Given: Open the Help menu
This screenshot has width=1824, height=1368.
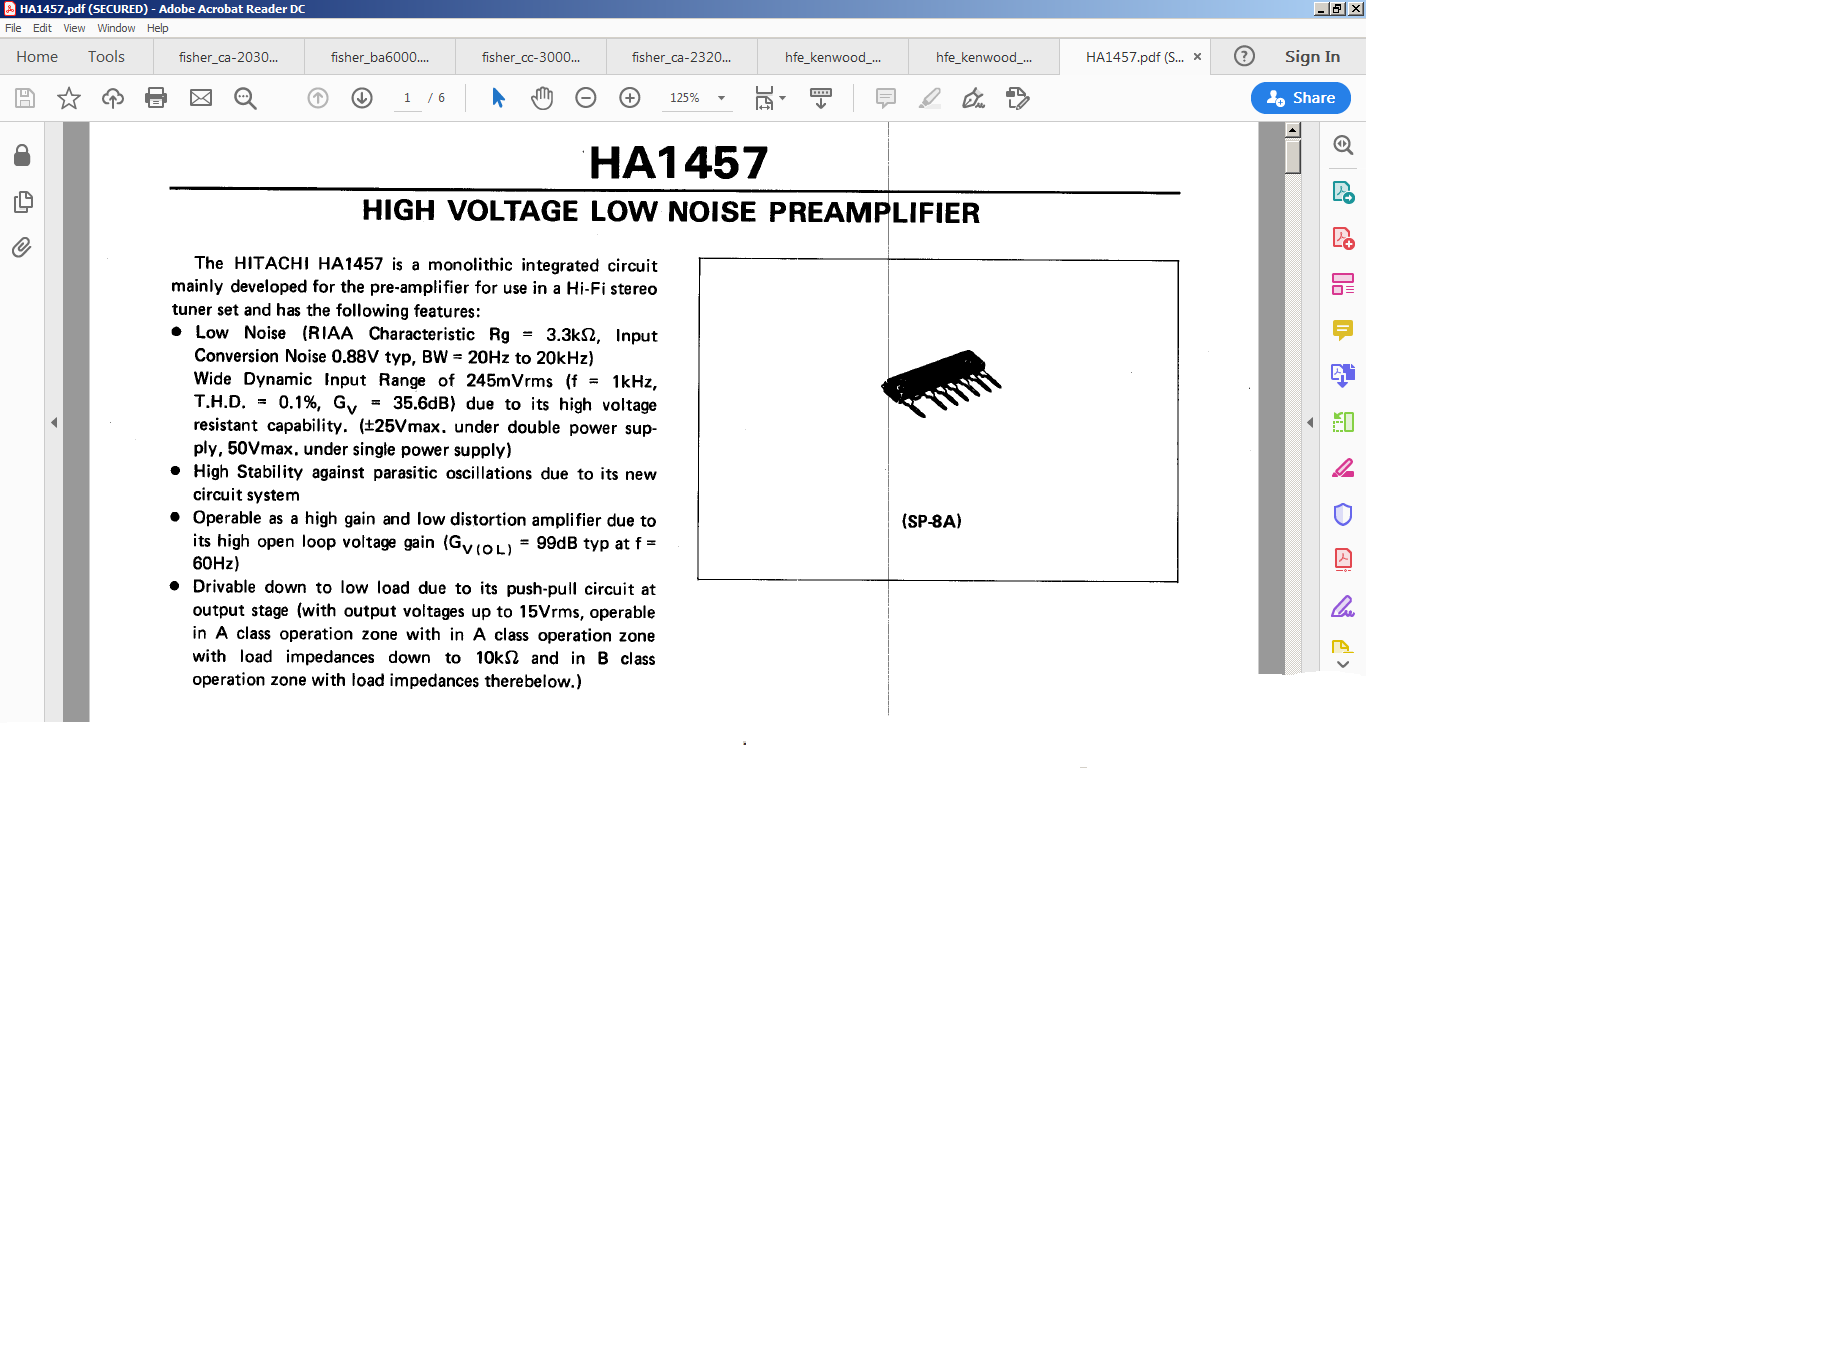Looking at the screenshot, I should pyautogui.click(x=158, y=28).
